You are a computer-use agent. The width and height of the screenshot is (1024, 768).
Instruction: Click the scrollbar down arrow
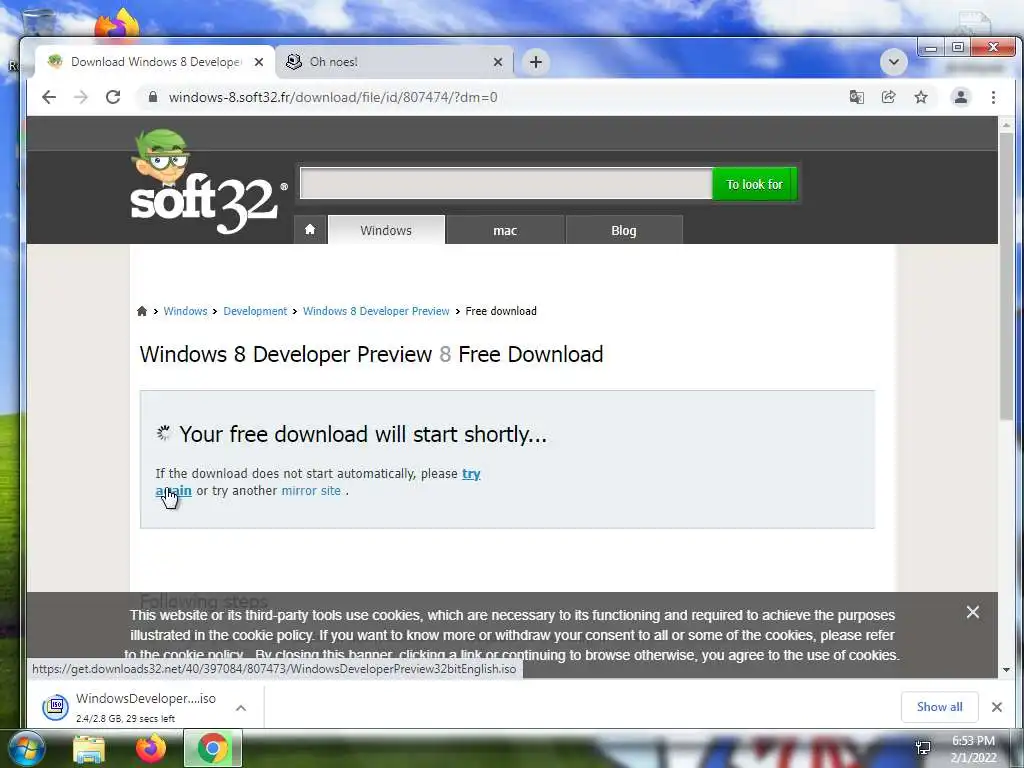(x=1006, y=669)
